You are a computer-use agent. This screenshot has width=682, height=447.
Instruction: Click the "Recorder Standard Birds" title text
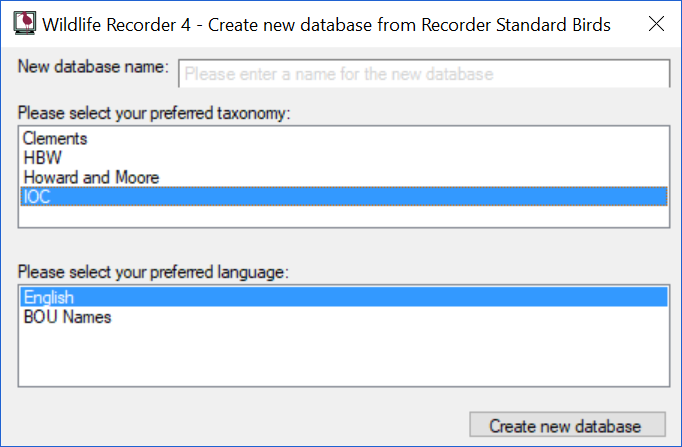point(516,25)
